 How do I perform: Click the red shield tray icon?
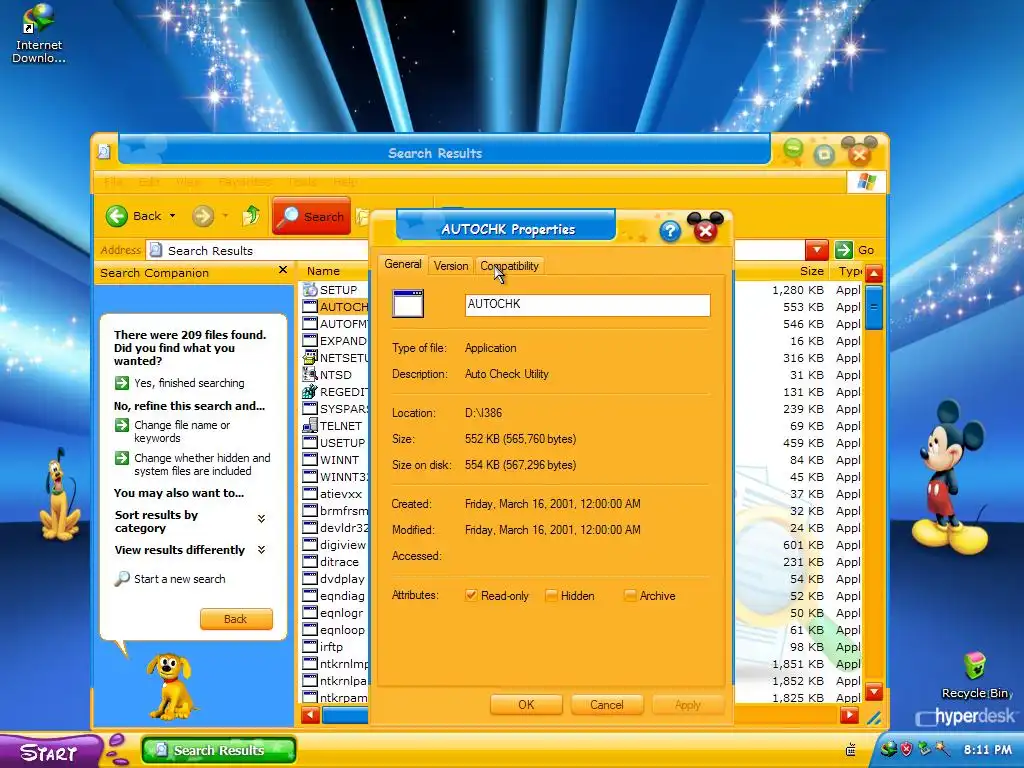tap(906, 749)
